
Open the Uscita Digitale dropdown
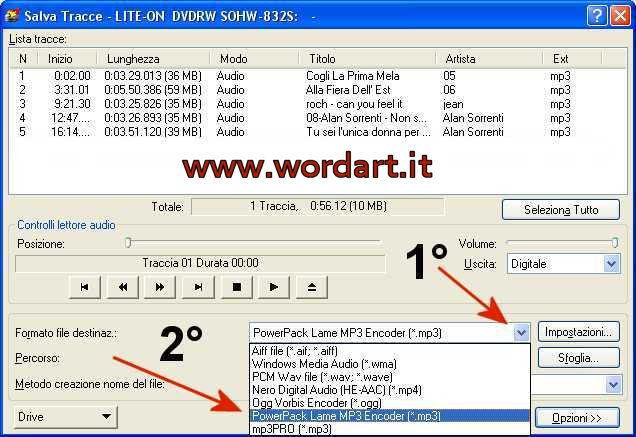click(612, 264)
